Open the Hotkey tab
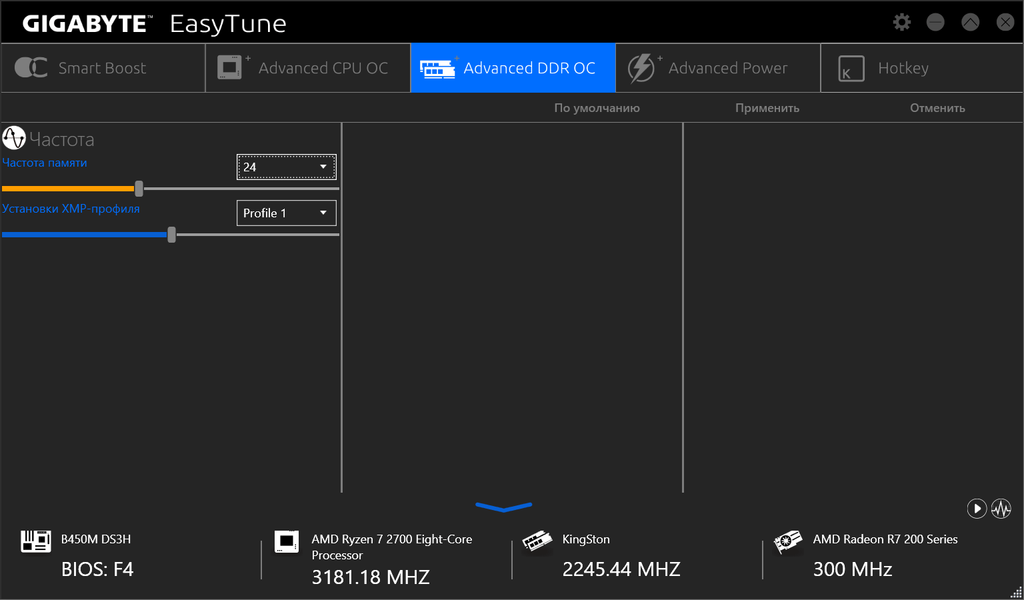1024x600 pixels. tap(921, 68)
